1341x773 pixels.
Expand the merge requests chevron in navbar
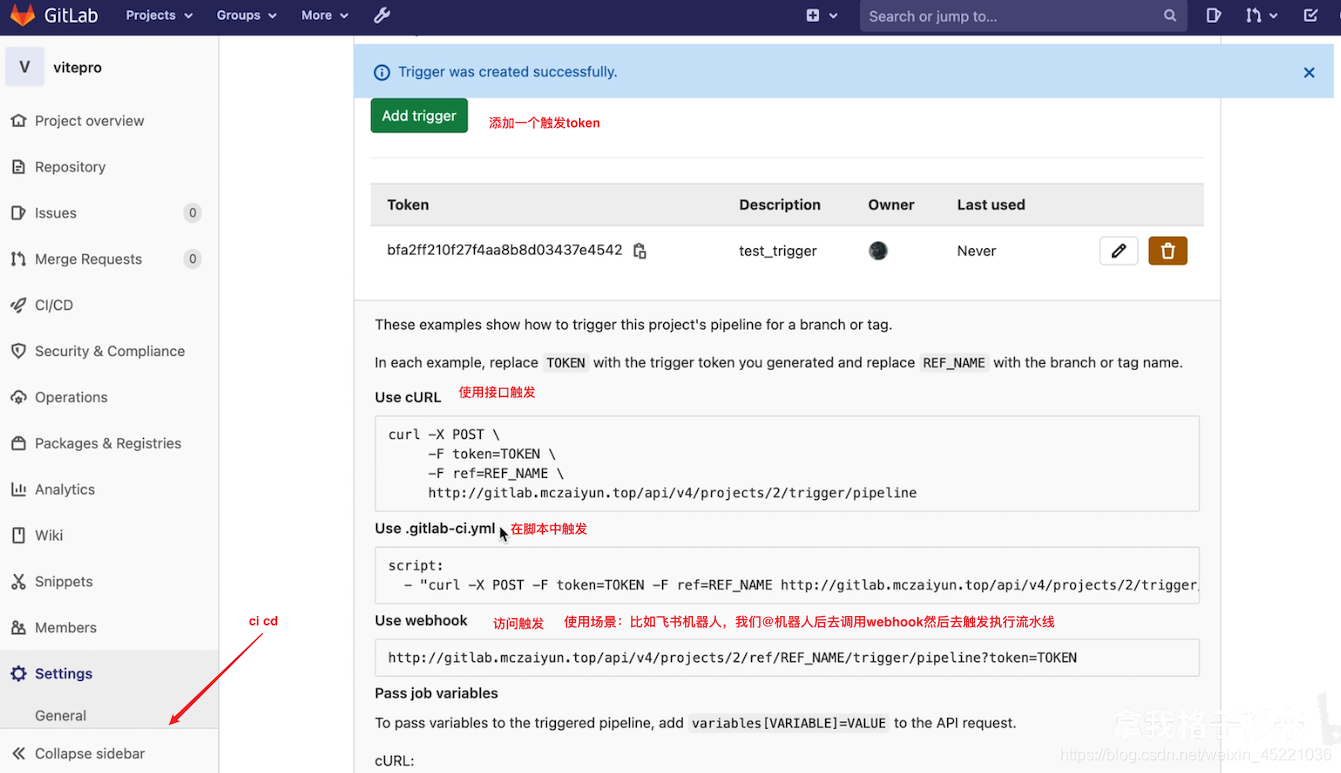point(1273,15)
